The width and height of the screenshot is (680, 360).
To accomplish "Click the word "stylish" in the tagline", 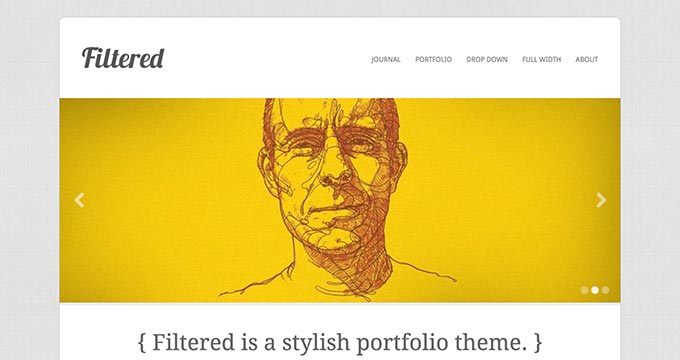I will point(315,343).
